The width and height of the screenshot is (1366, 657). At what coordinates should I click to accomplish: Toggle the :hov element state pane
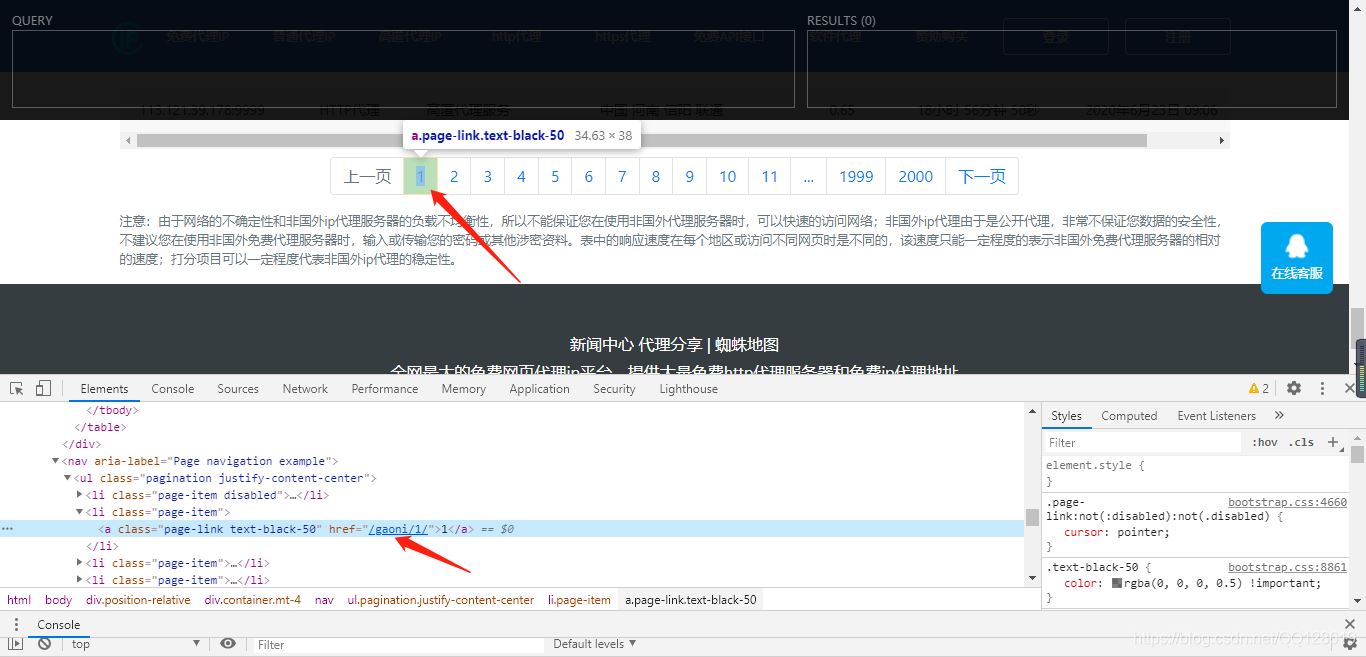click(x=1264, y=441)
